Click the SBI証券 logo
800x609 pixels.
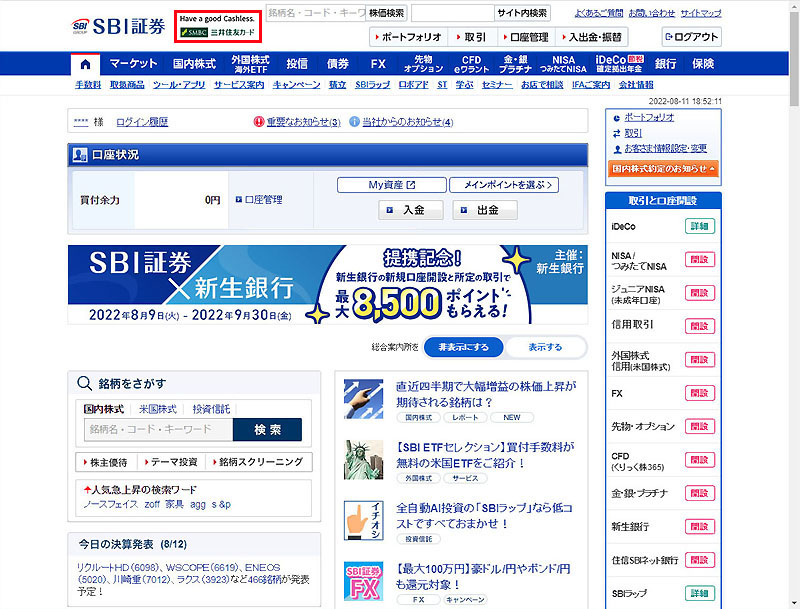point(119,27)
